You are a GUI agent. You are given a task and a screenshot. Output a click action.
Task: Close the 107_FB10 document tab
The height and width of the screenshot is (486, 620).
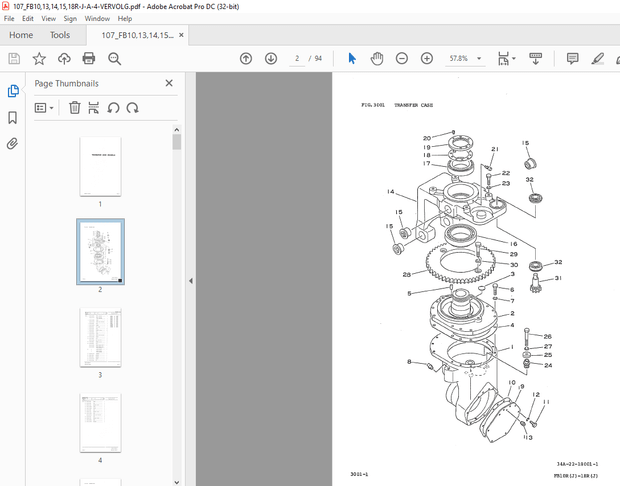point(181,35)
